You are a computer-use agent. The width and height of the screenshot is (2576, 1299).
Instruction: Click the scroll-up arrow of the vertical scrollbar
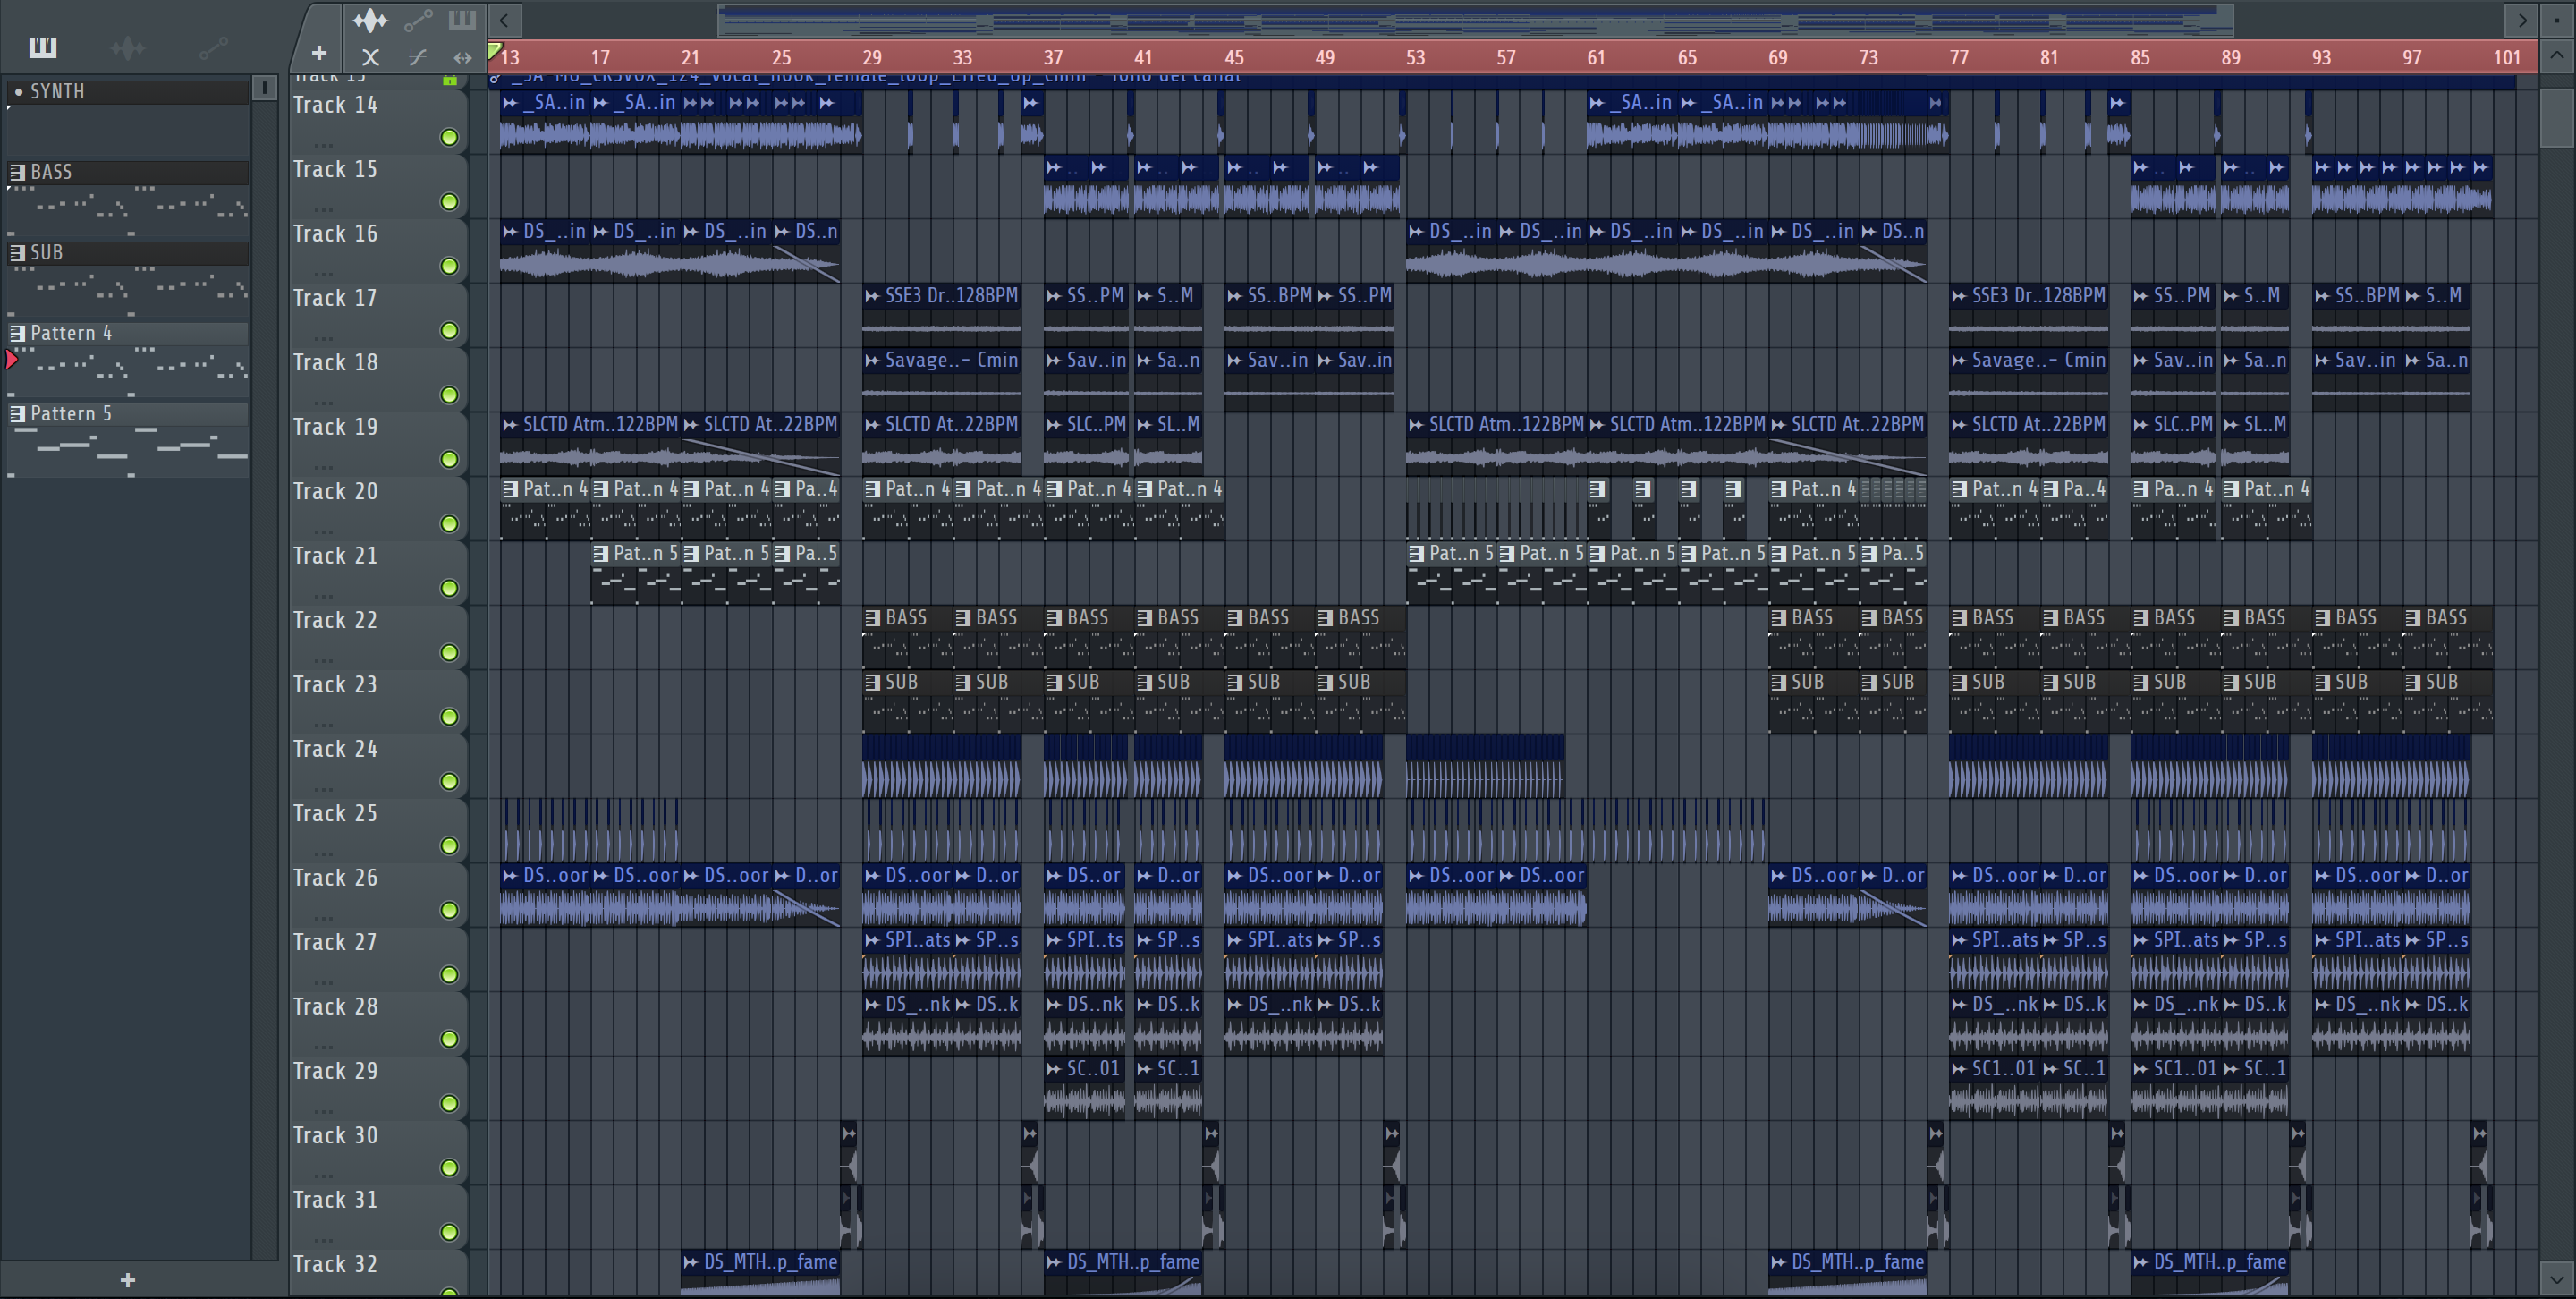tap(2557, 56)
